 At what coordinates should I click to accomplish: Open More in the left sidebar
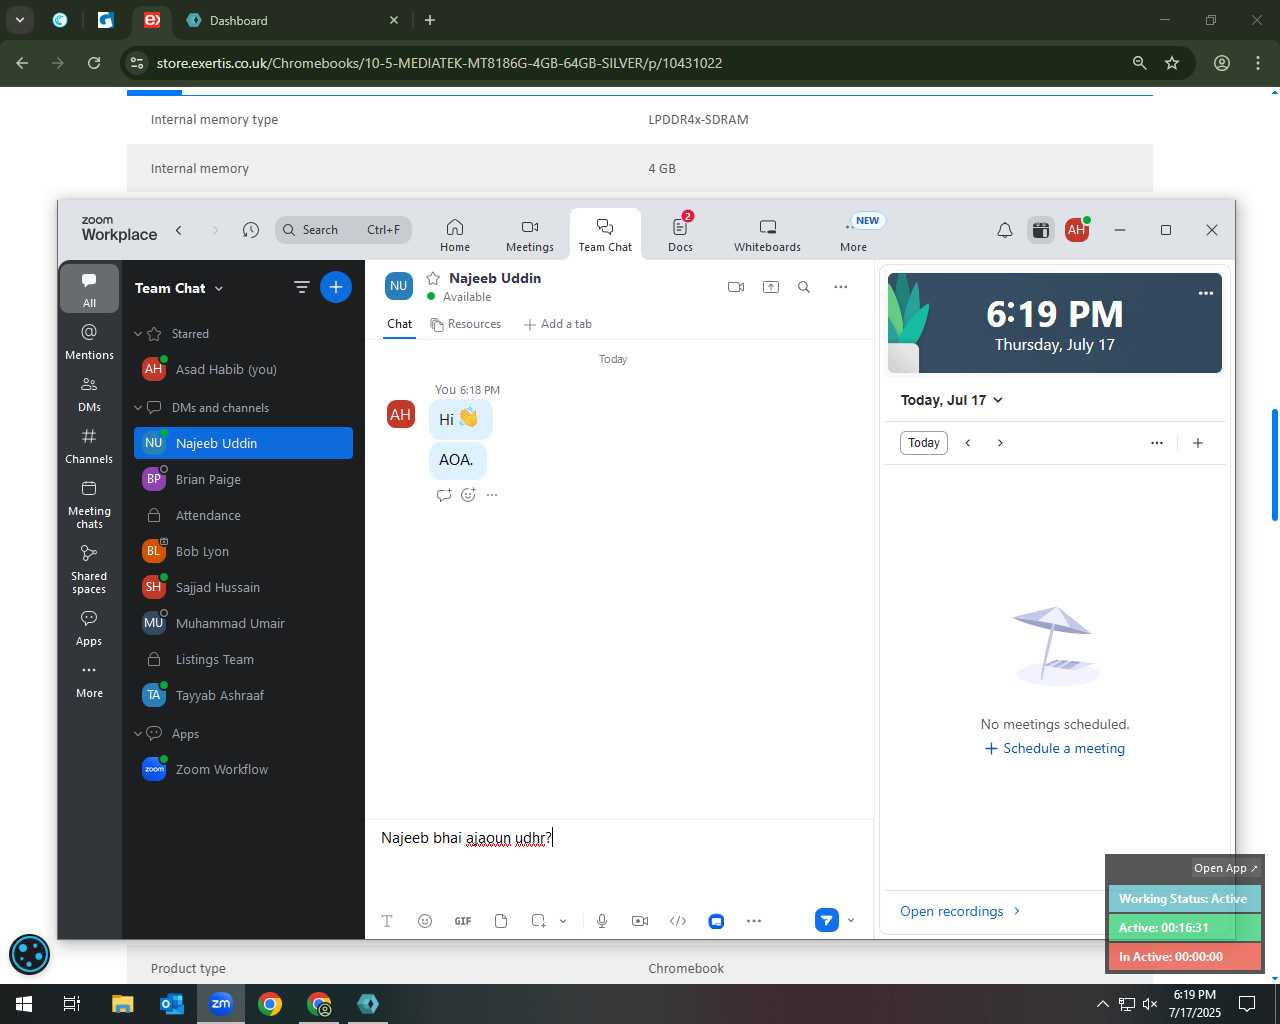tap(89, 680)
